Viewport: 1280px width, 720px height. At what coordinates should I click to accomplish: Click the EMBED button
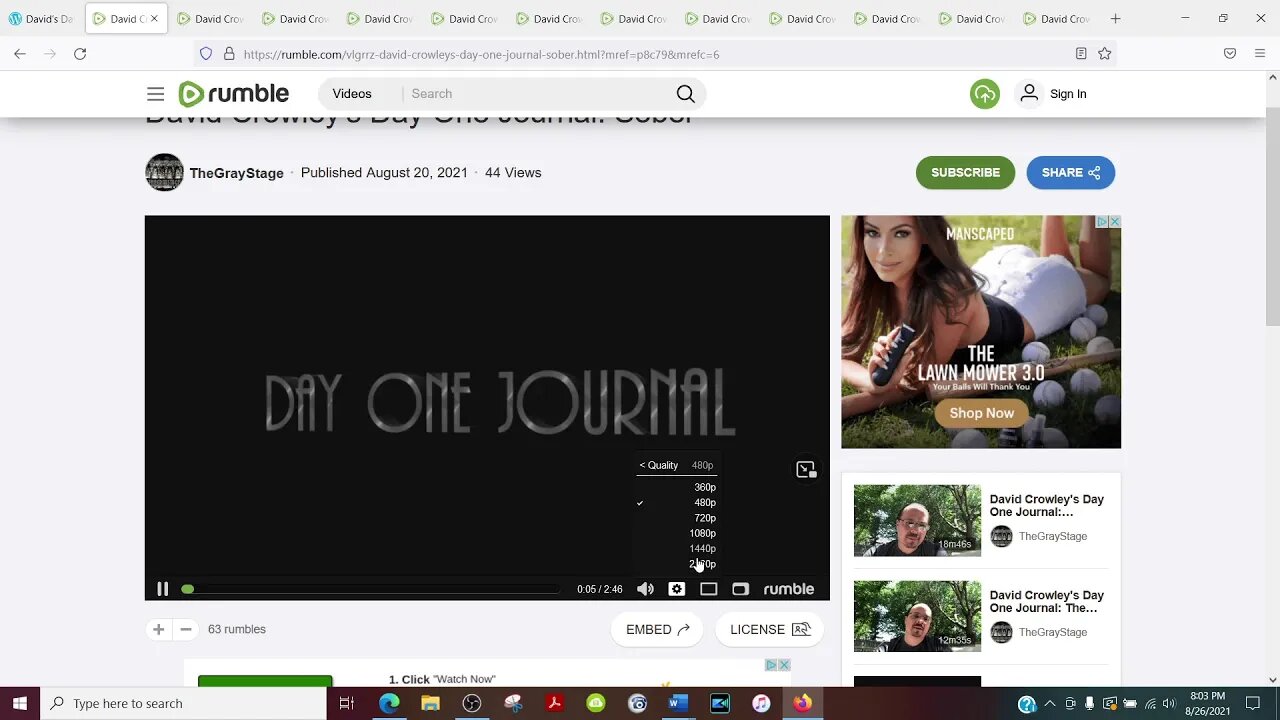point(657,629)
